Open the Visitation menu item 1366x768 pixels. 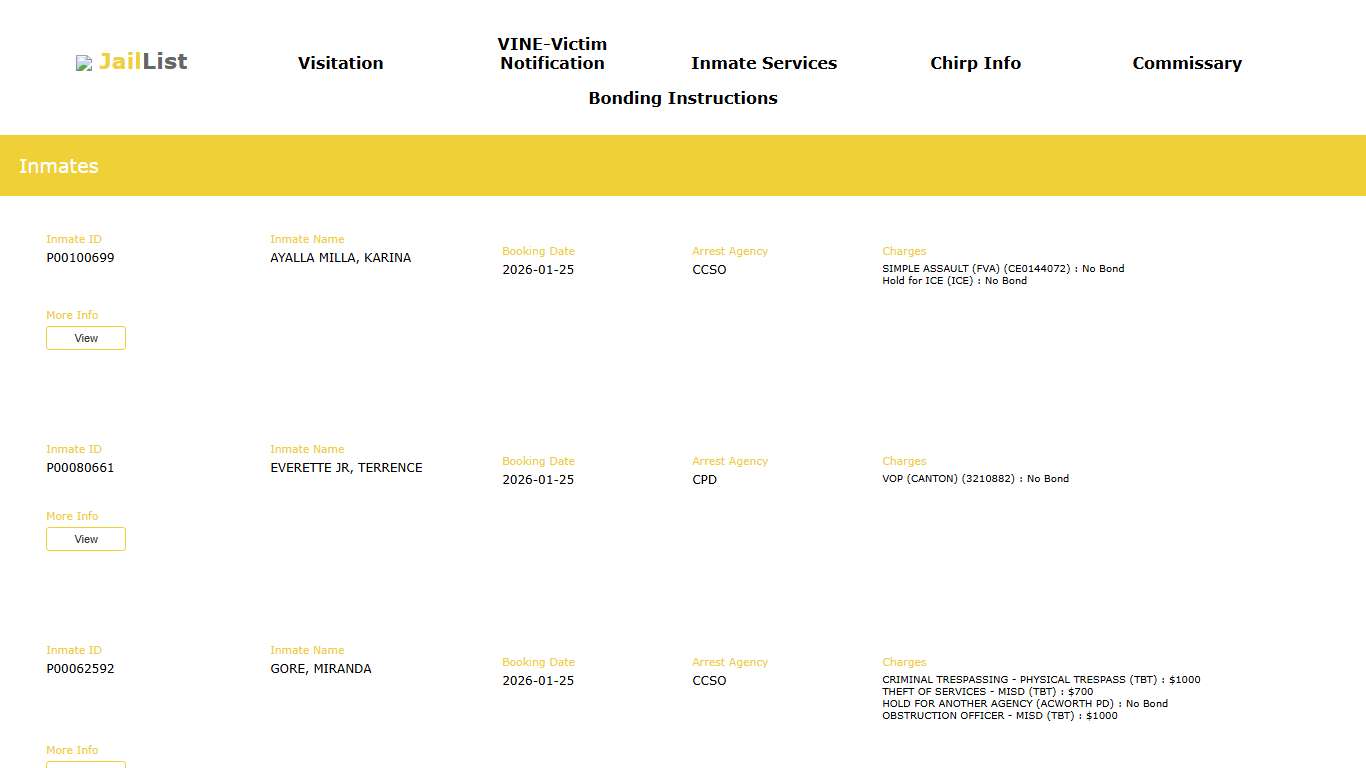[x=340, y=63]
